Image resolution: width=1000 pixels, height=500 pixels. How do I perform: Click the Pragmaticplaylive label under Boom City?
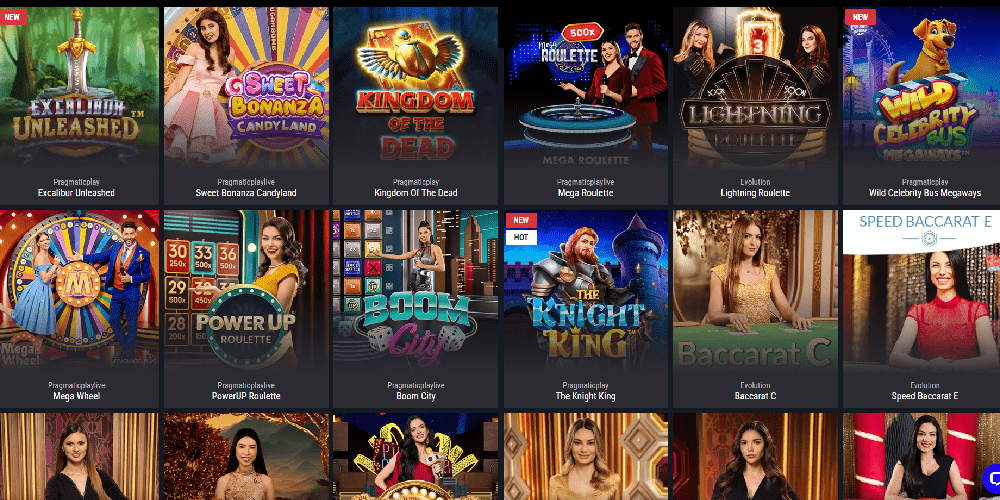click(415, 386)
